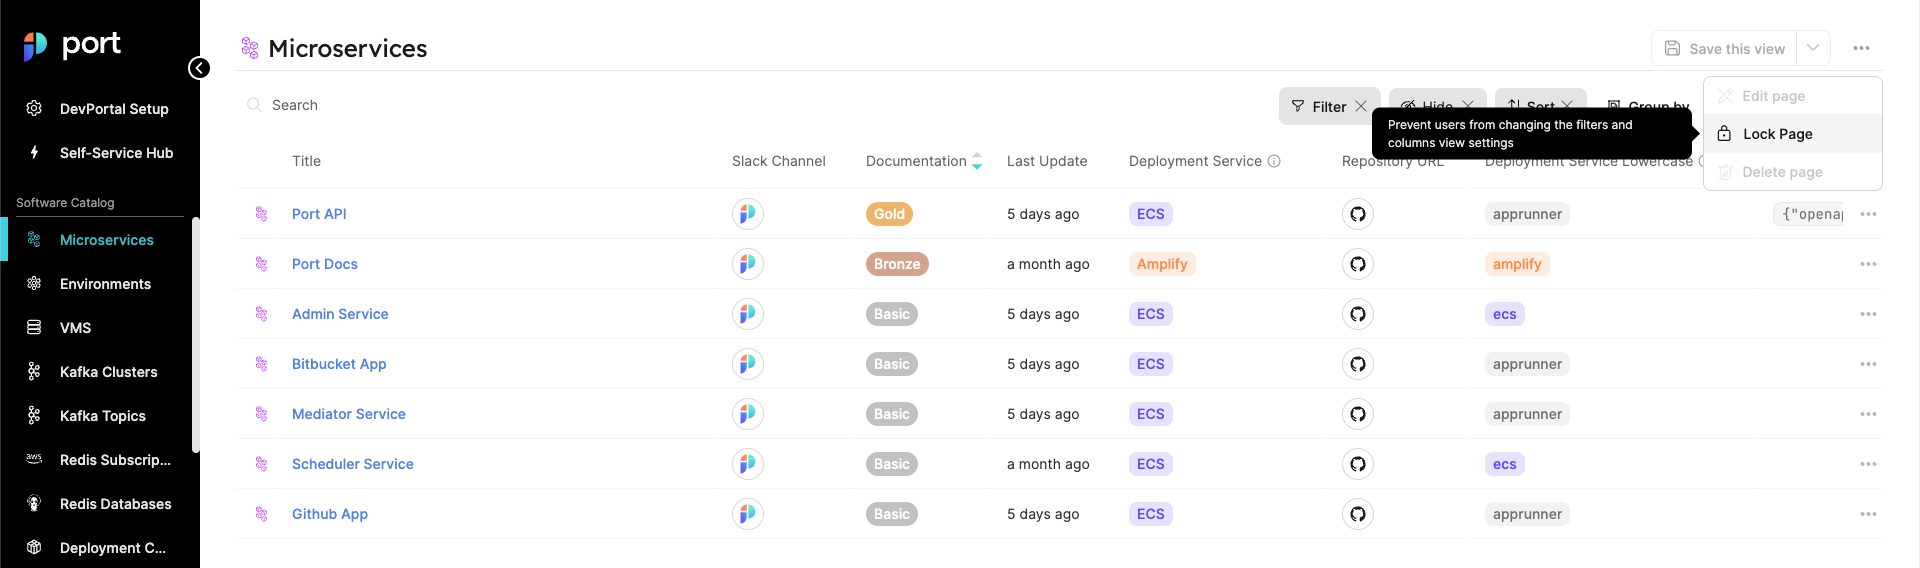Viewport: 1920px width, 568px height.
Task: Open row actions menu for Scheduler Service
Action: [1868, 464]
